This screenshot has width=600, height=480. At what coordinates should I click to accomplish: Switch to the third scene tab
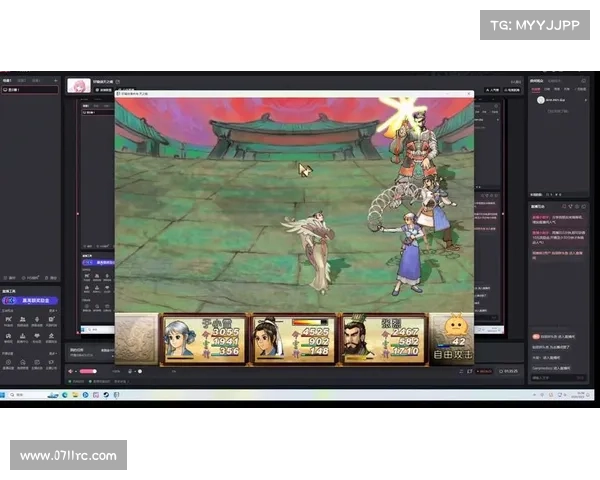click(36, 81)
